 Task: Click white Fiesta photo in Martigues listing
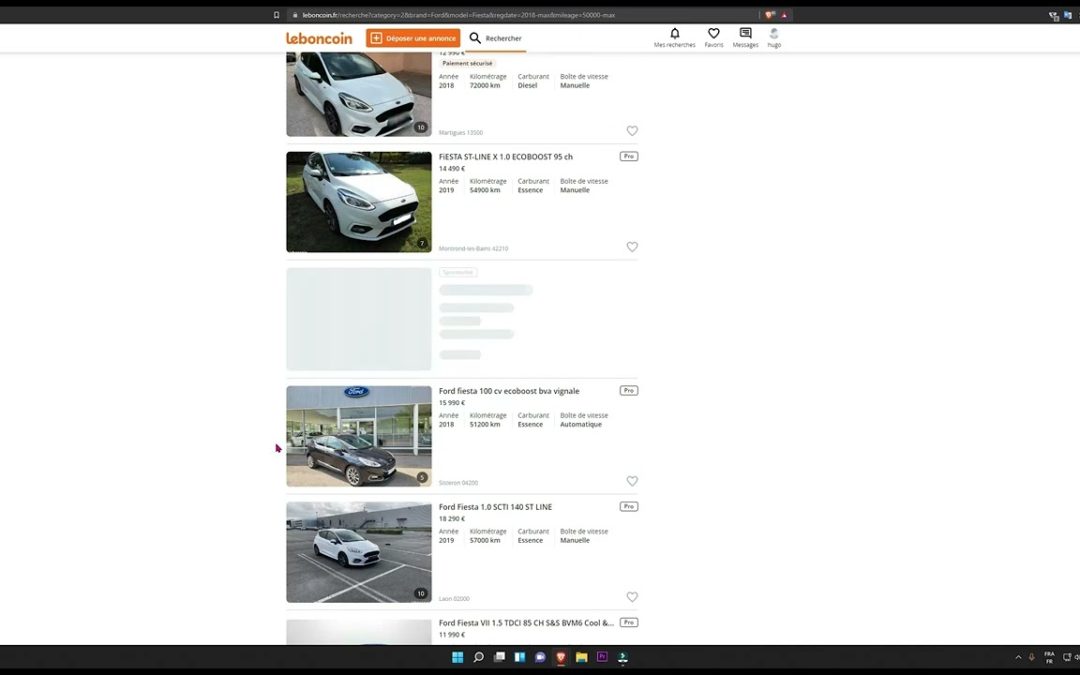click(359, 94)
